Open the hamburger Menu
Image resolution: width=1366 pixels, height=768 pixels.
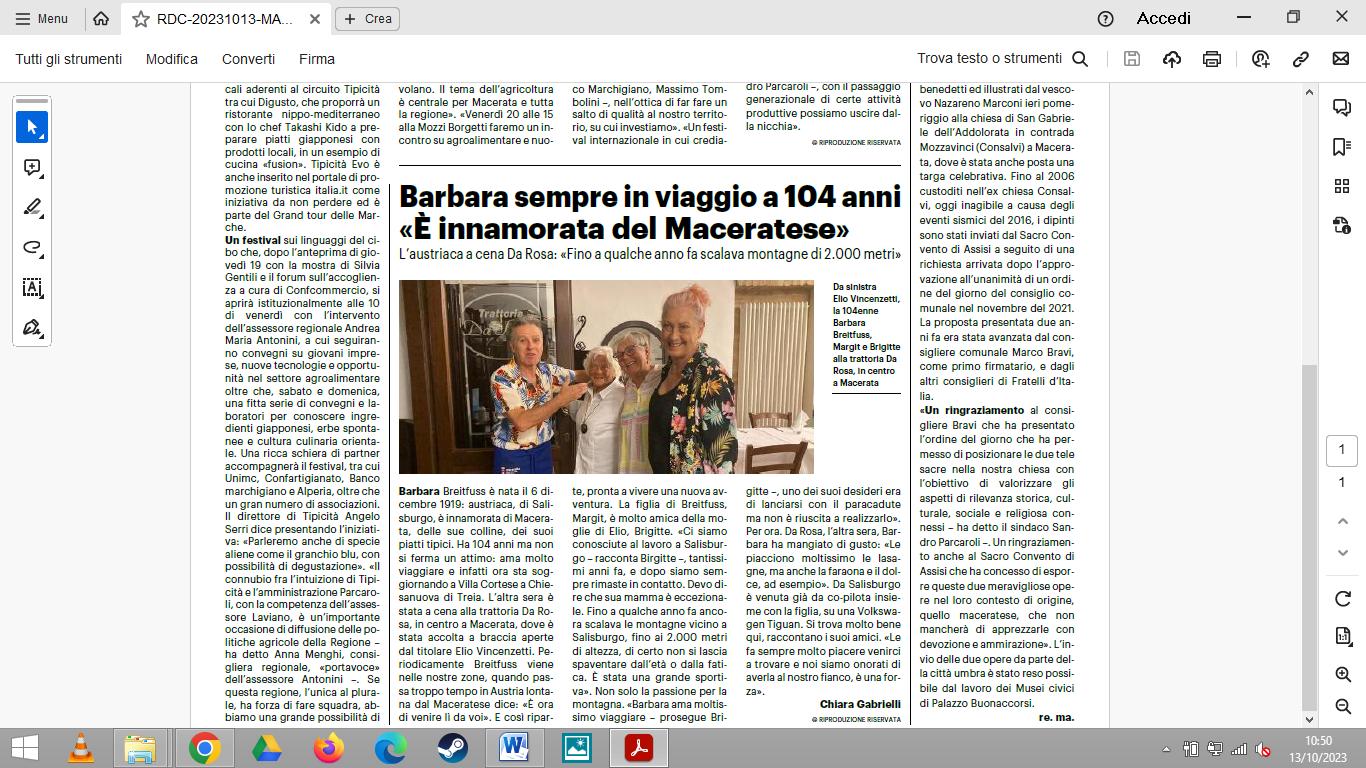click(x=41, y=18)
